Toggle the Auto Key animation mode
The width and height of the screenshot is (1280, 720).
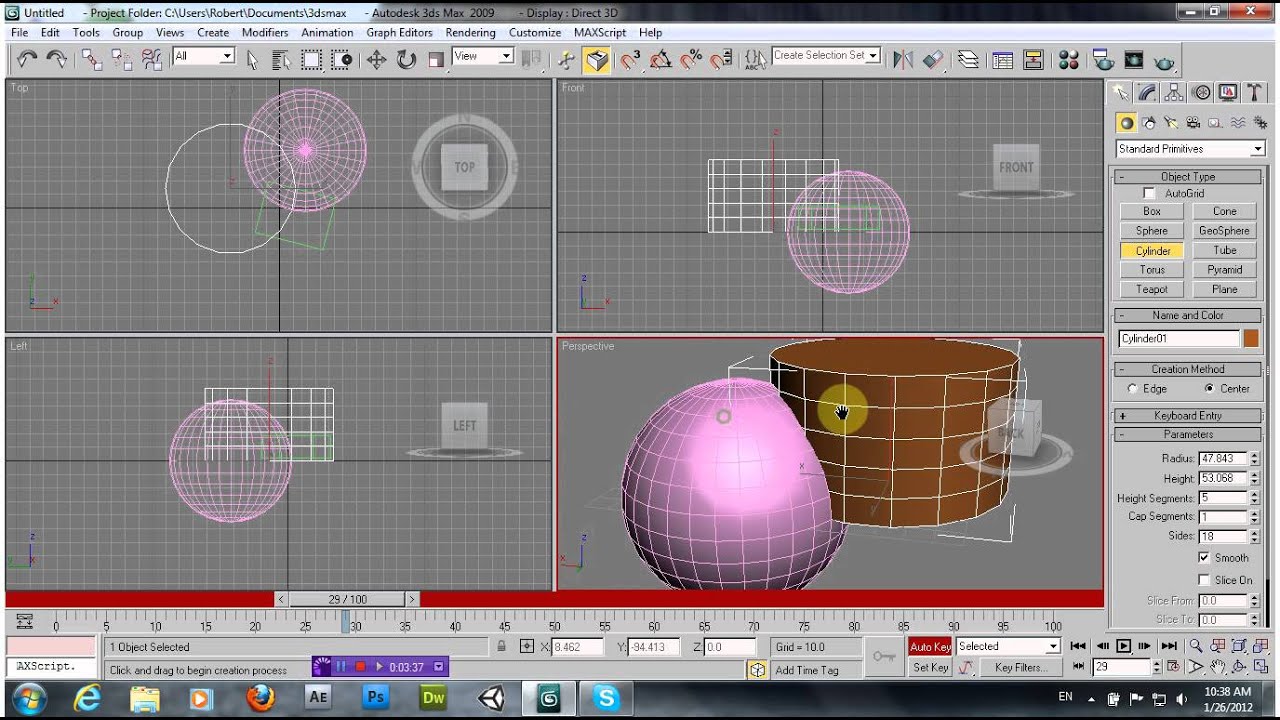click(930, 647)
